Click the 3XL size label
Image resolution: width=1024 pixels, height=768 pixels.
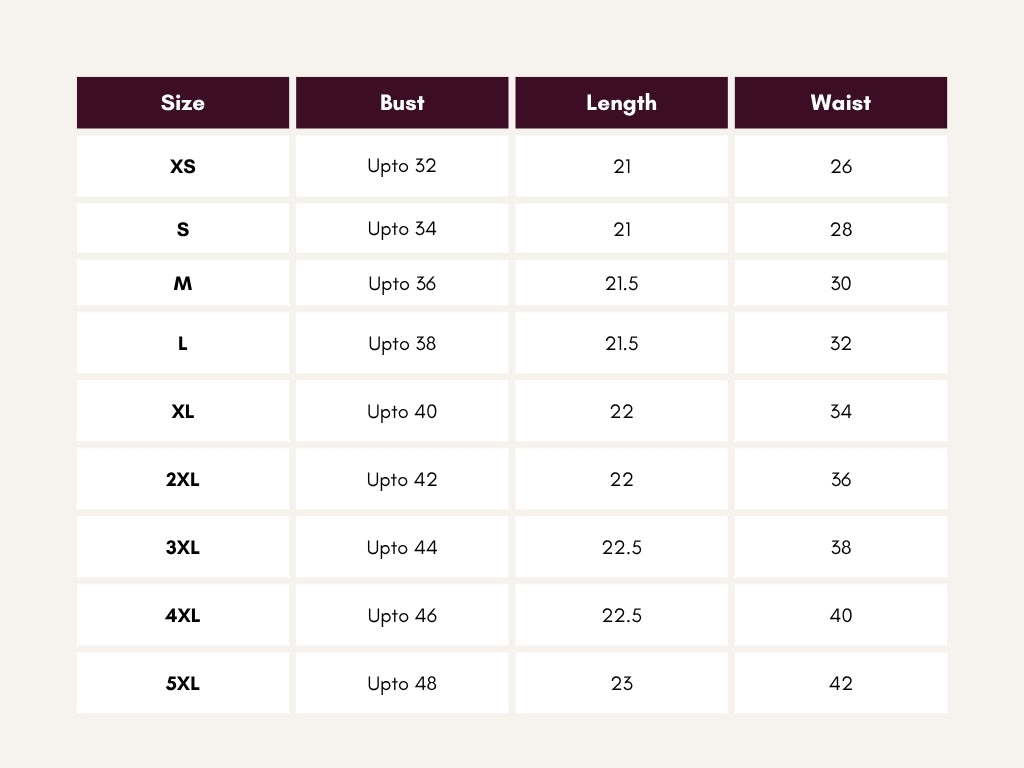(183, 547)
